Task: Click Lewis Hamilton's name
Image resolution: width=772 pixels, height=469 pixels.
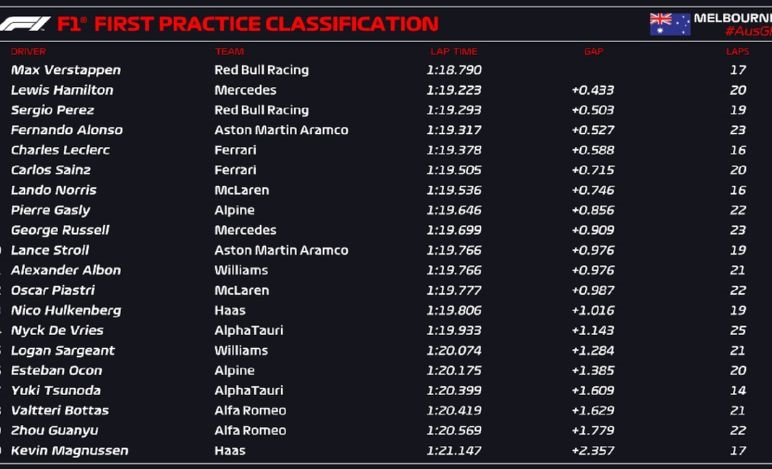Action: [x=62, y=90]
